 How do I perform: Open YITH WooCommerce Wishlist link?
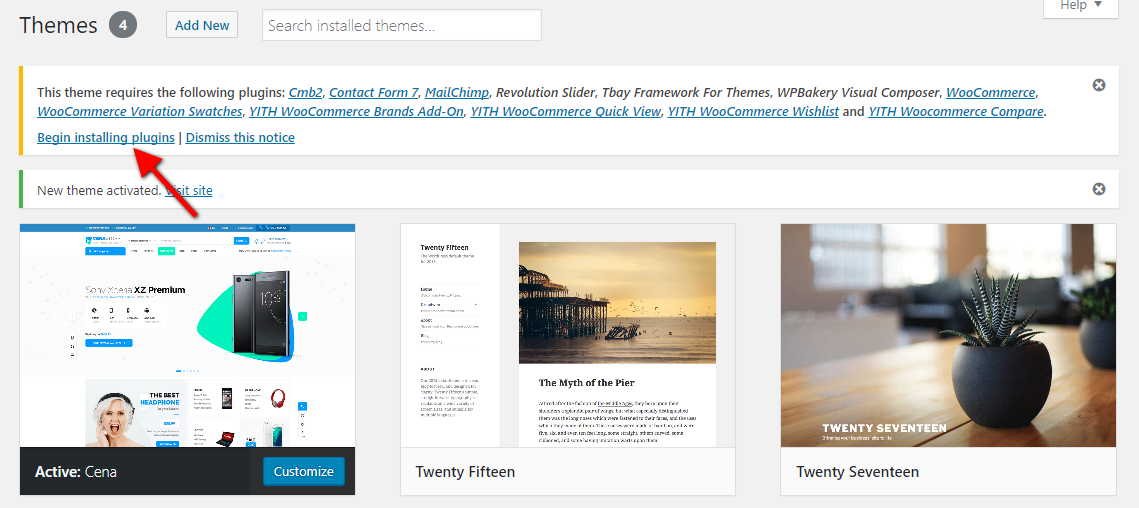click(x=753, y=111)
